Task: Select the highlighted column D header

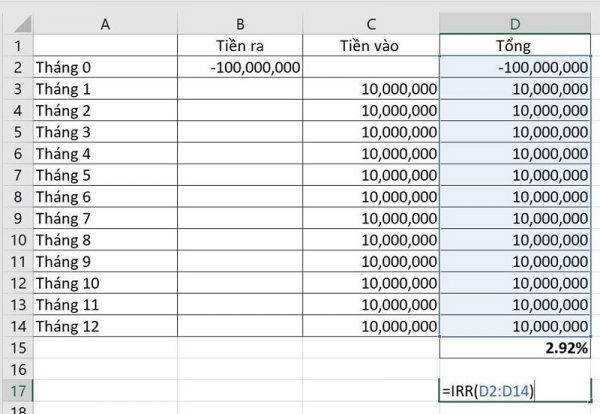Action: 516,24
